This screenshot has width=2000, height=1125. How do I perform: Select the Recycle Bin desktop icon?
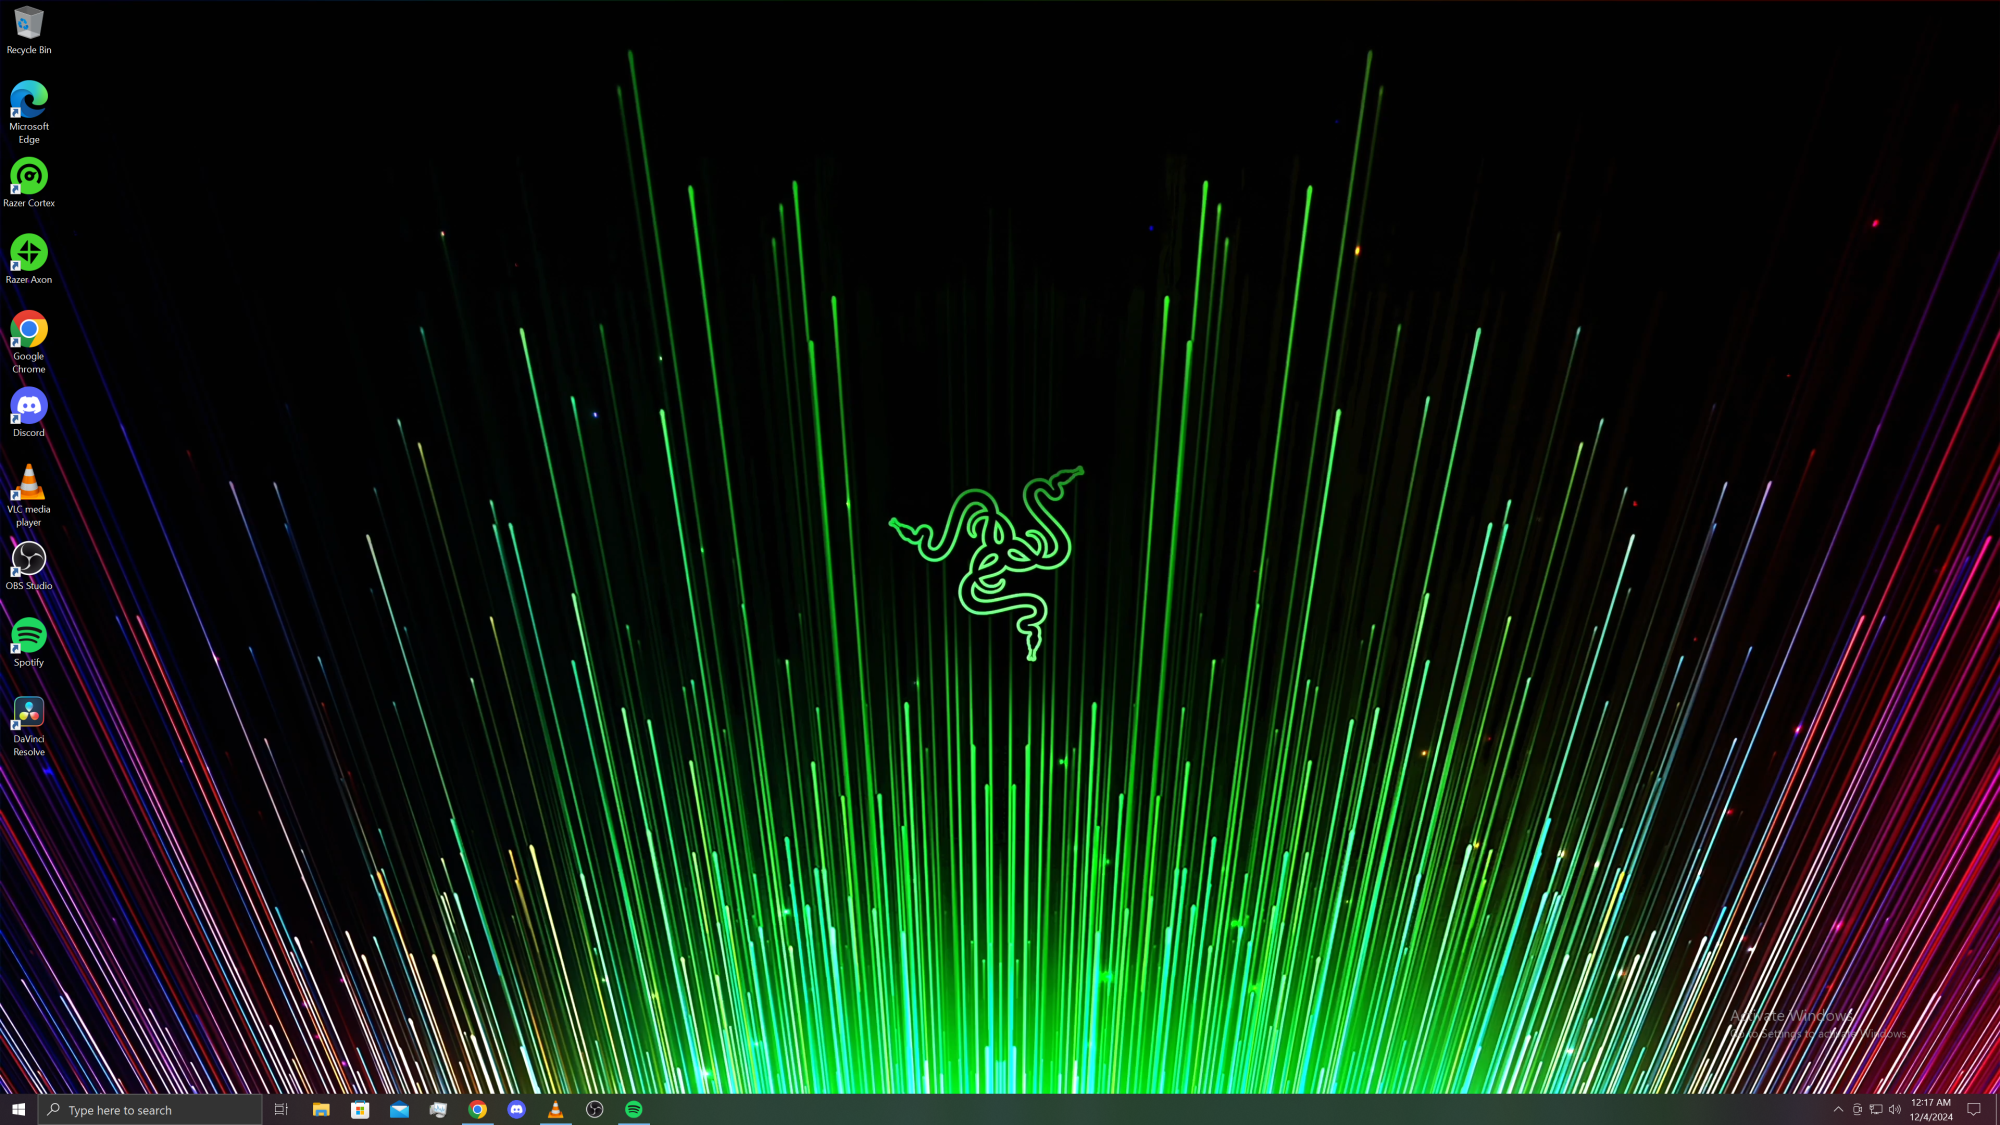(x=29, y=30)
